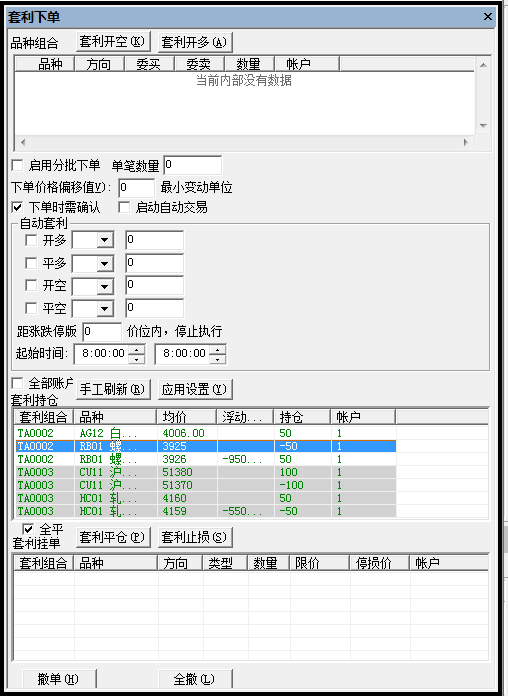The image size is (508, 696).
Task: Tick the 开空 auto-arbitrage checkbox
Action: click(x=31, y=285)
